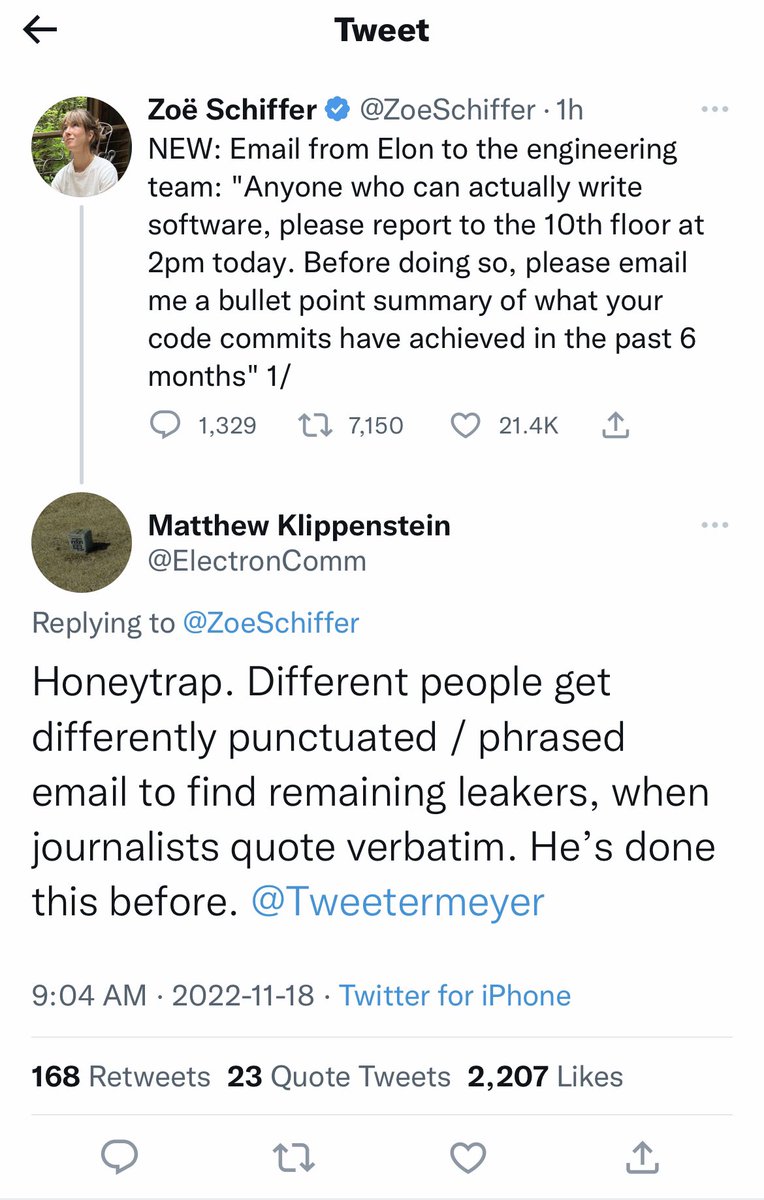Open three-dot menu on Matthew Klippenstein's tweet
The image size is (764, 1200).
coord(714,525)
